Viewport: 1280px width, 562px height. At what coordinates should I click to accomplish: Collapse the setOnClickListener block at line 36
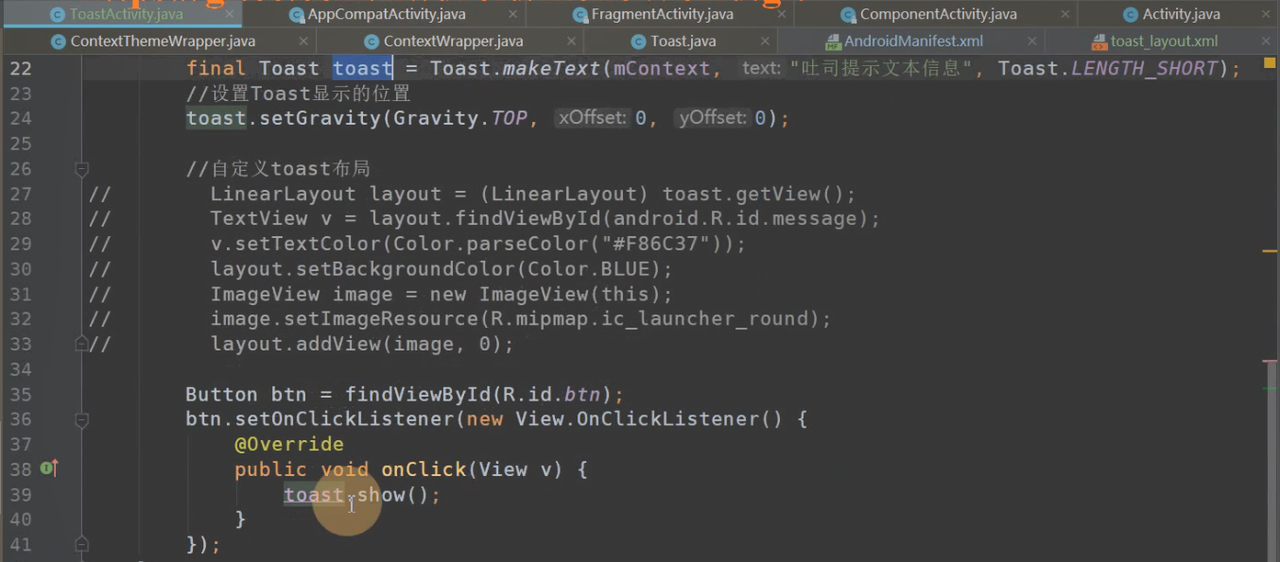tap(82, 419)
